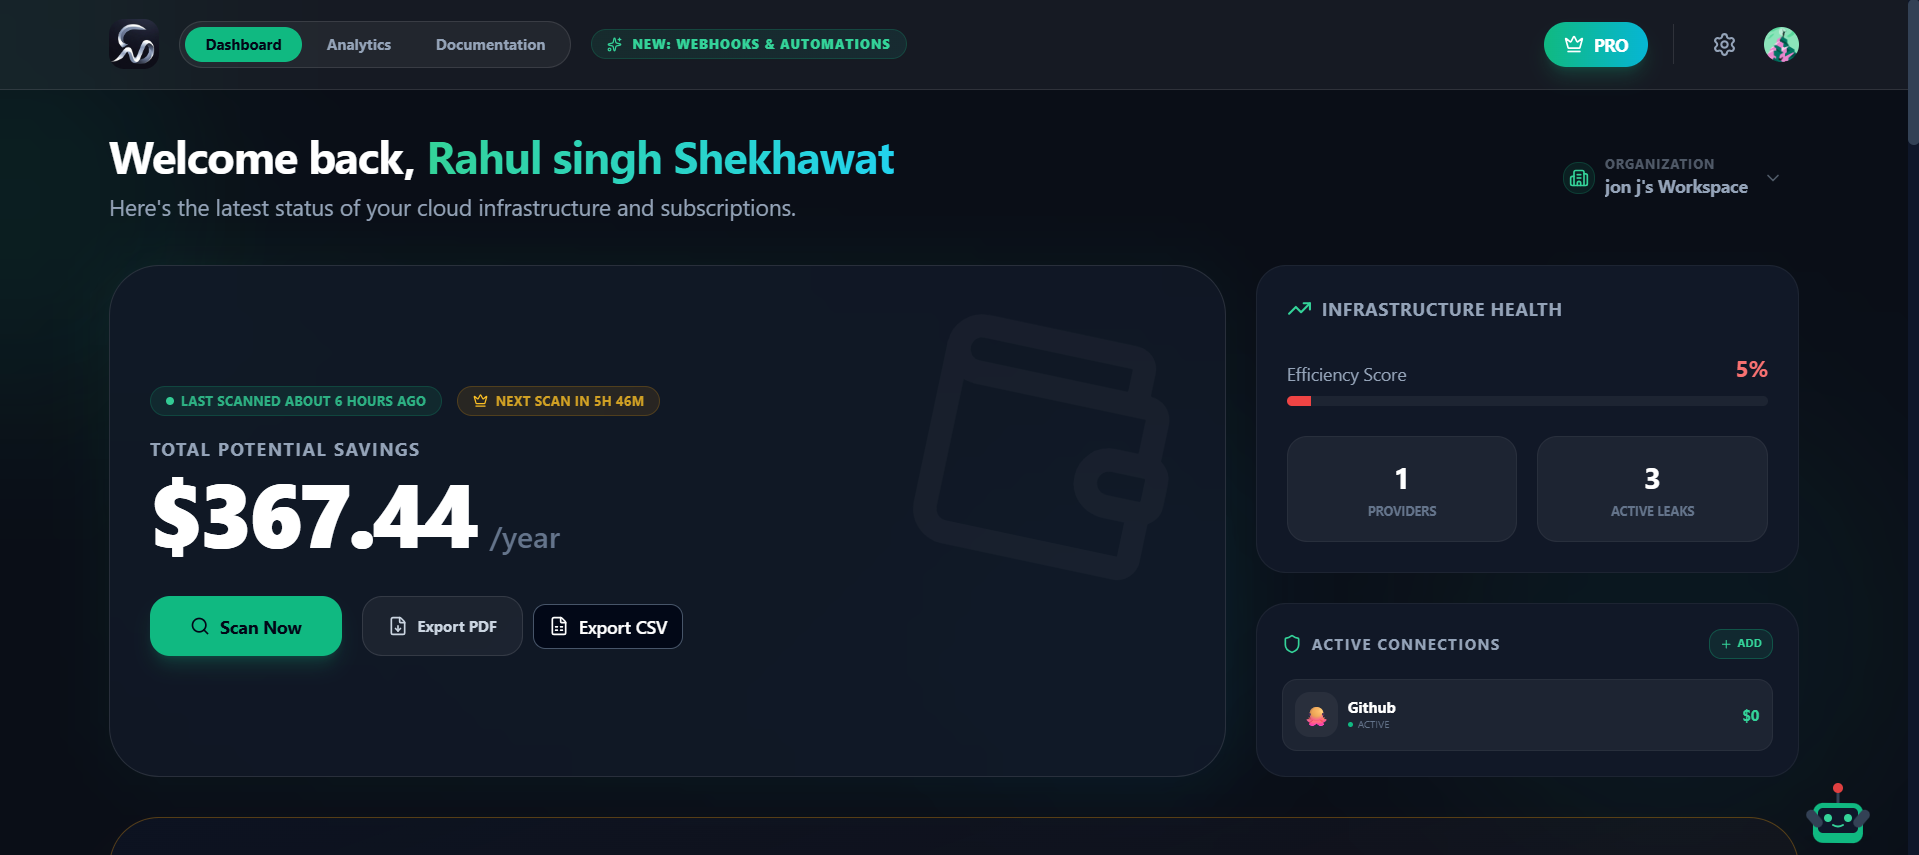Export the report as PDF
The height and width of the screenshot is (855, 1919).
coord(442,626)
